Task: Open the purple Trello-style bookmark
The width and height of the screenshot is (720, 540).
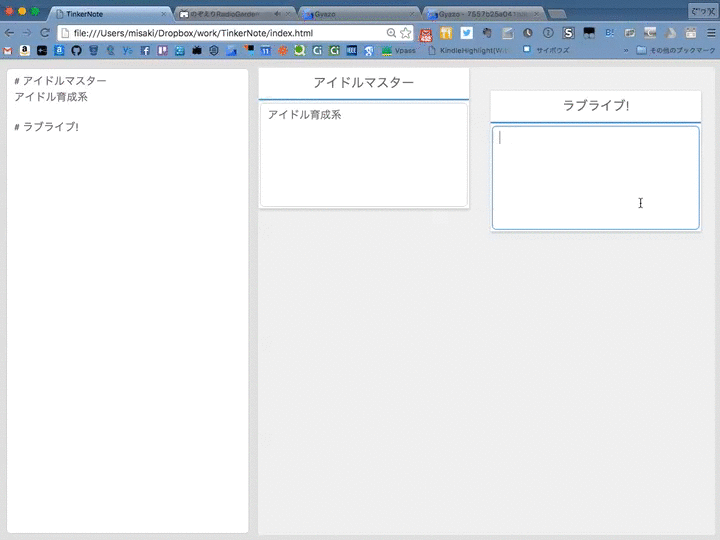Action: [x=163, y=51]
